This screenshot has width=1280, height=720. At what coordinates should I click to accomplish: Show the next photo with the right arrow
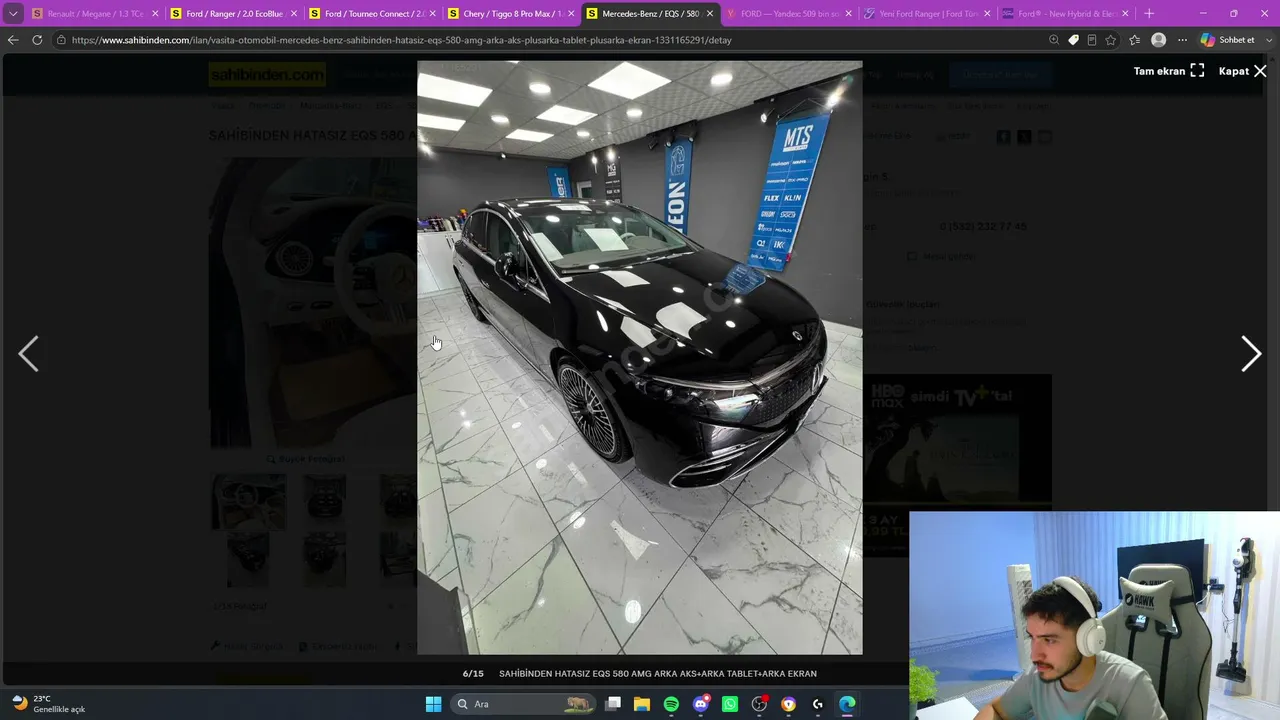(1250, 354)
